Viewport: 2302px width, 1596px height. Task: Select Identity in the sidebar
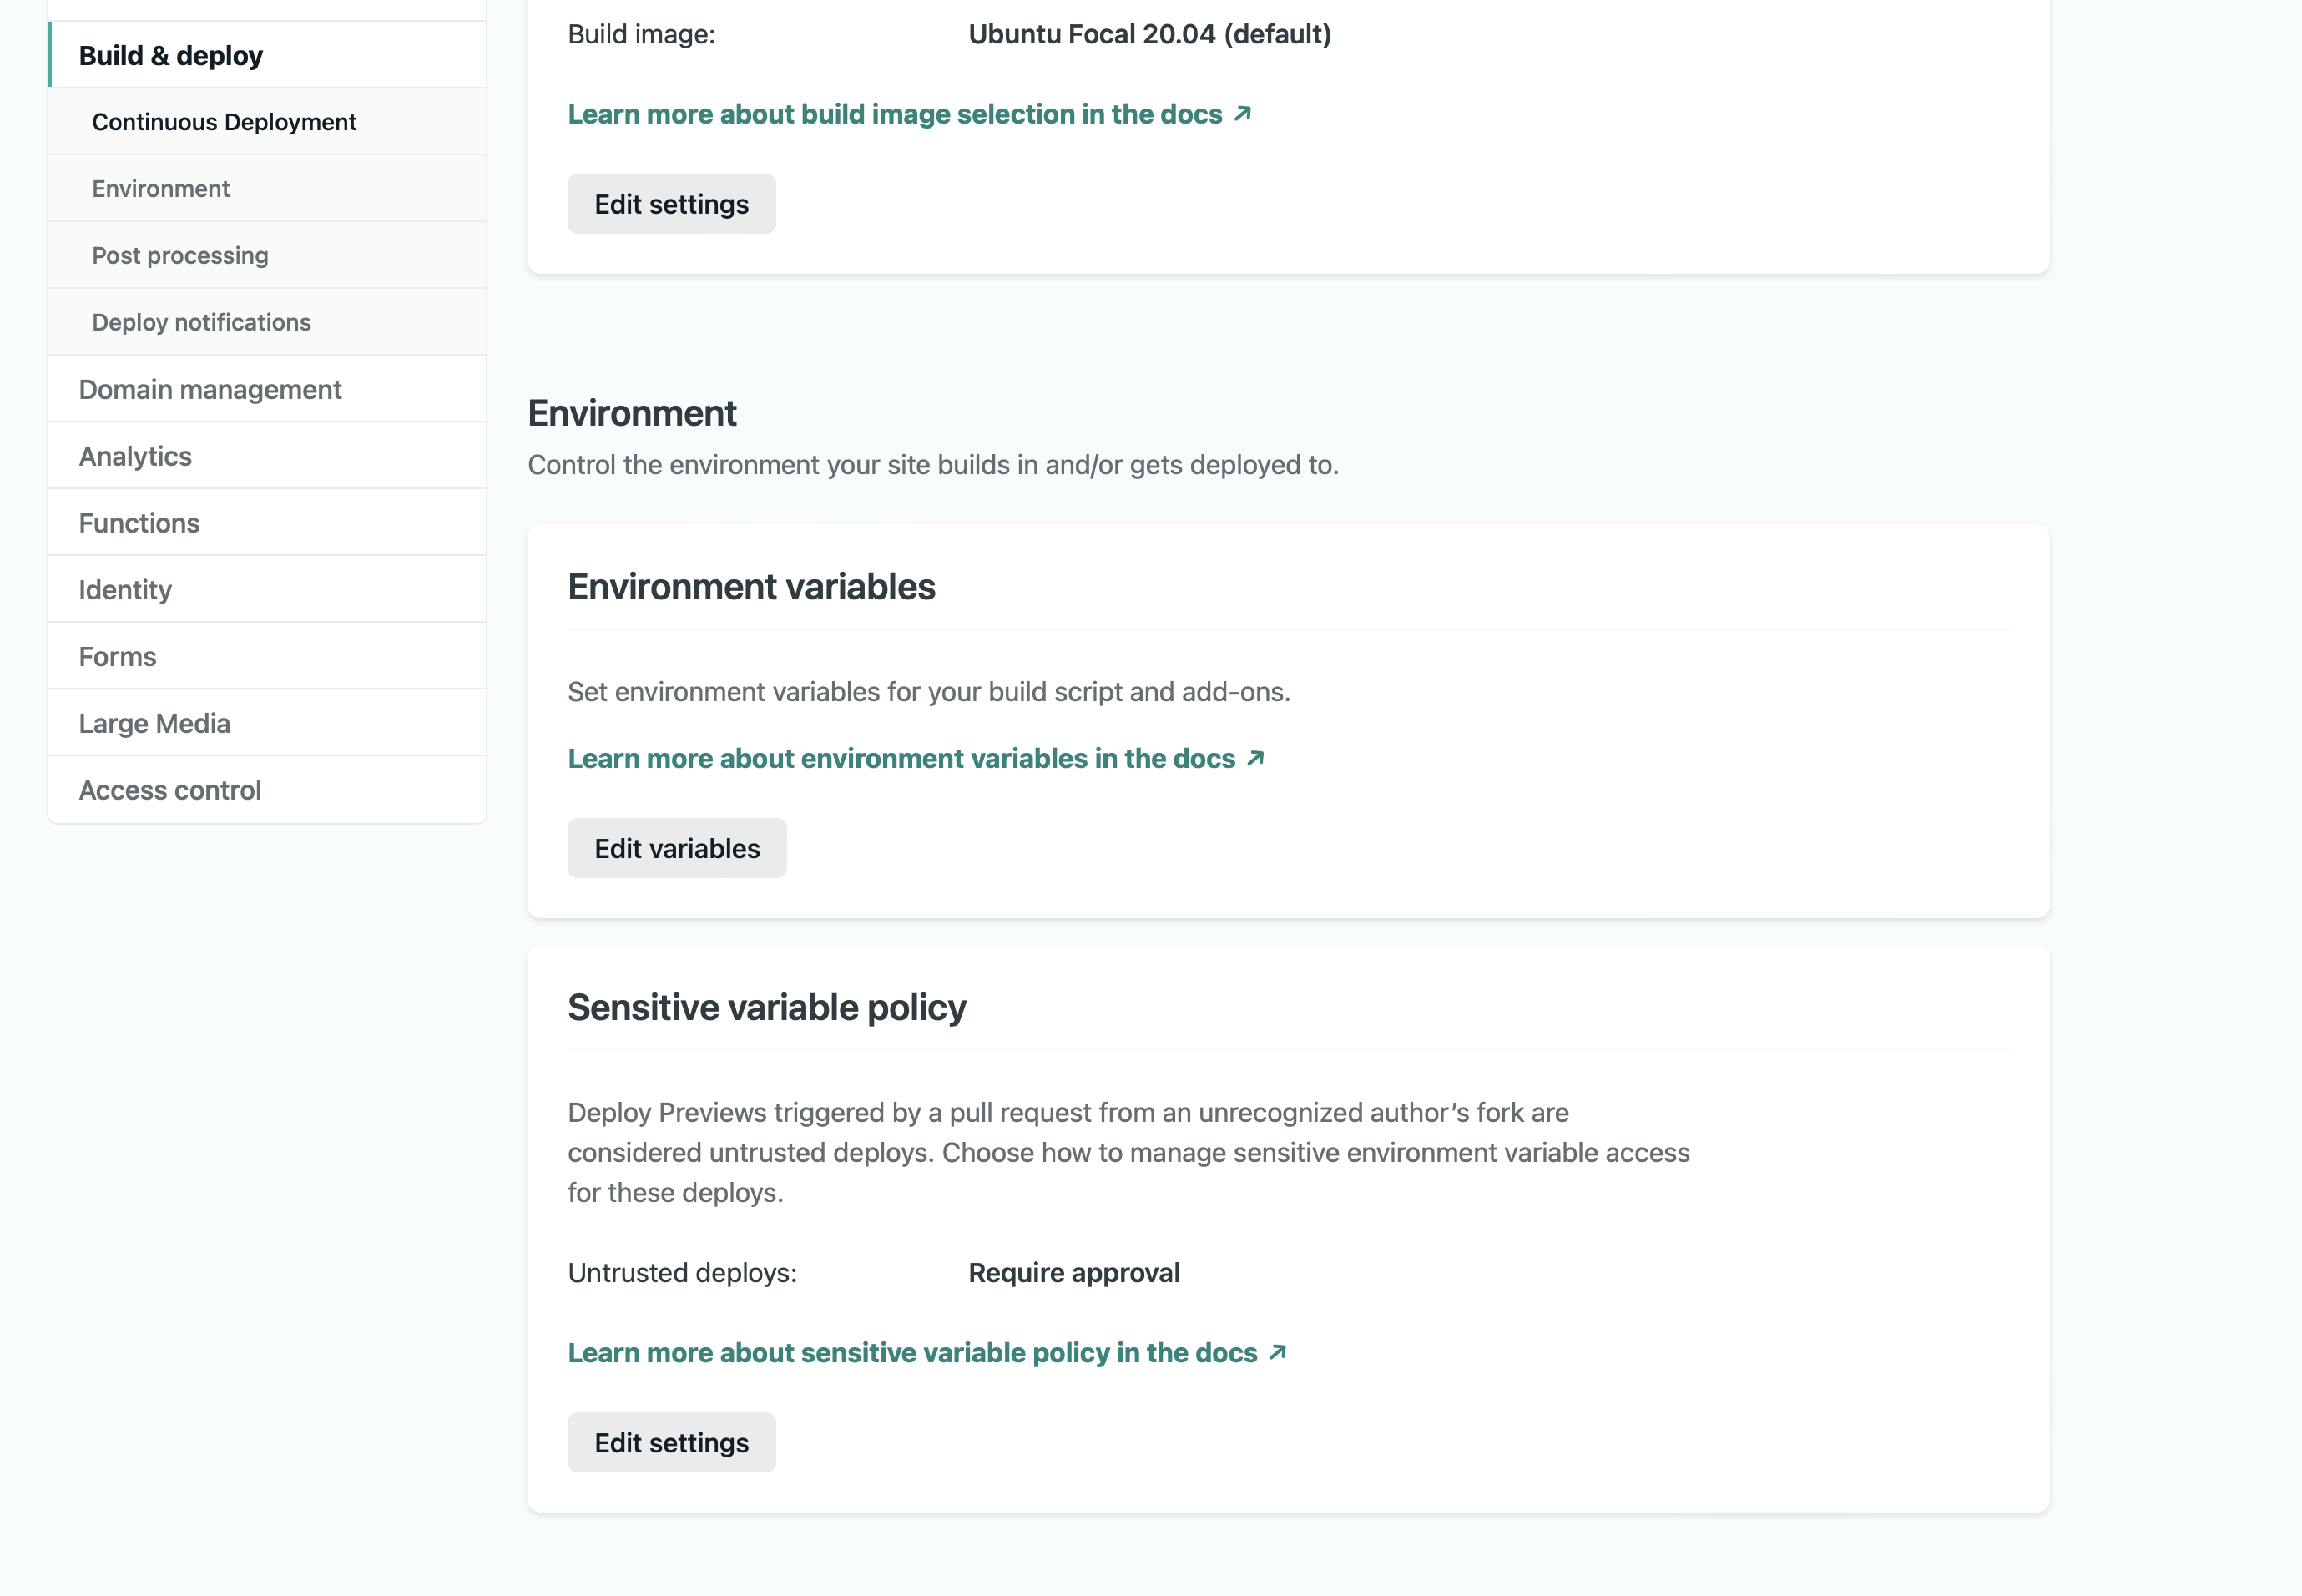coord(125,589)
